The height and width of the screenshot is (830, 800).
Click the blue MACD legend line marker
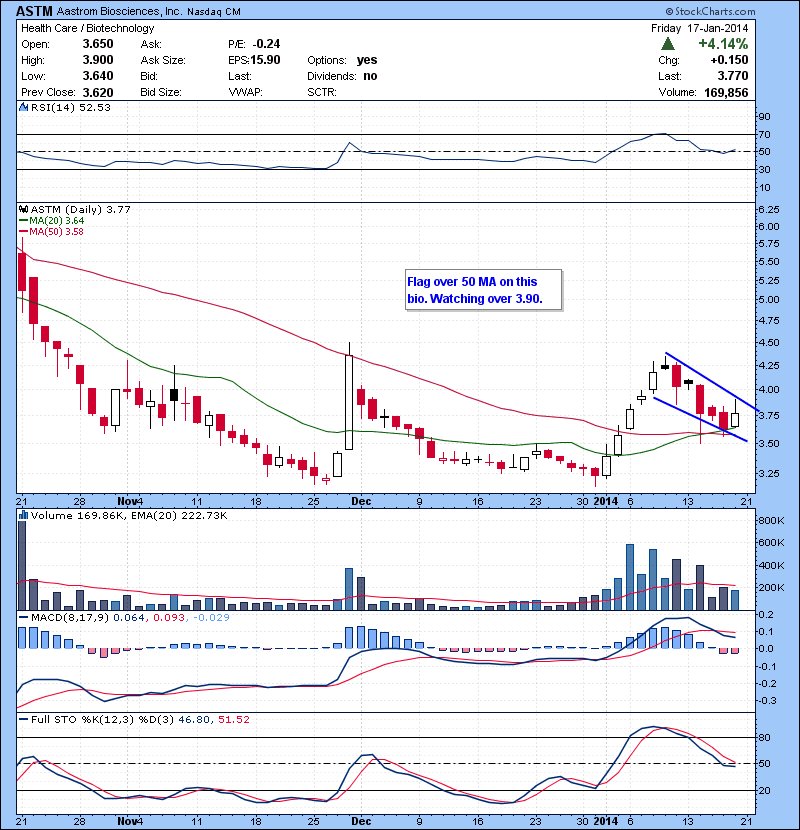[23, 617]
